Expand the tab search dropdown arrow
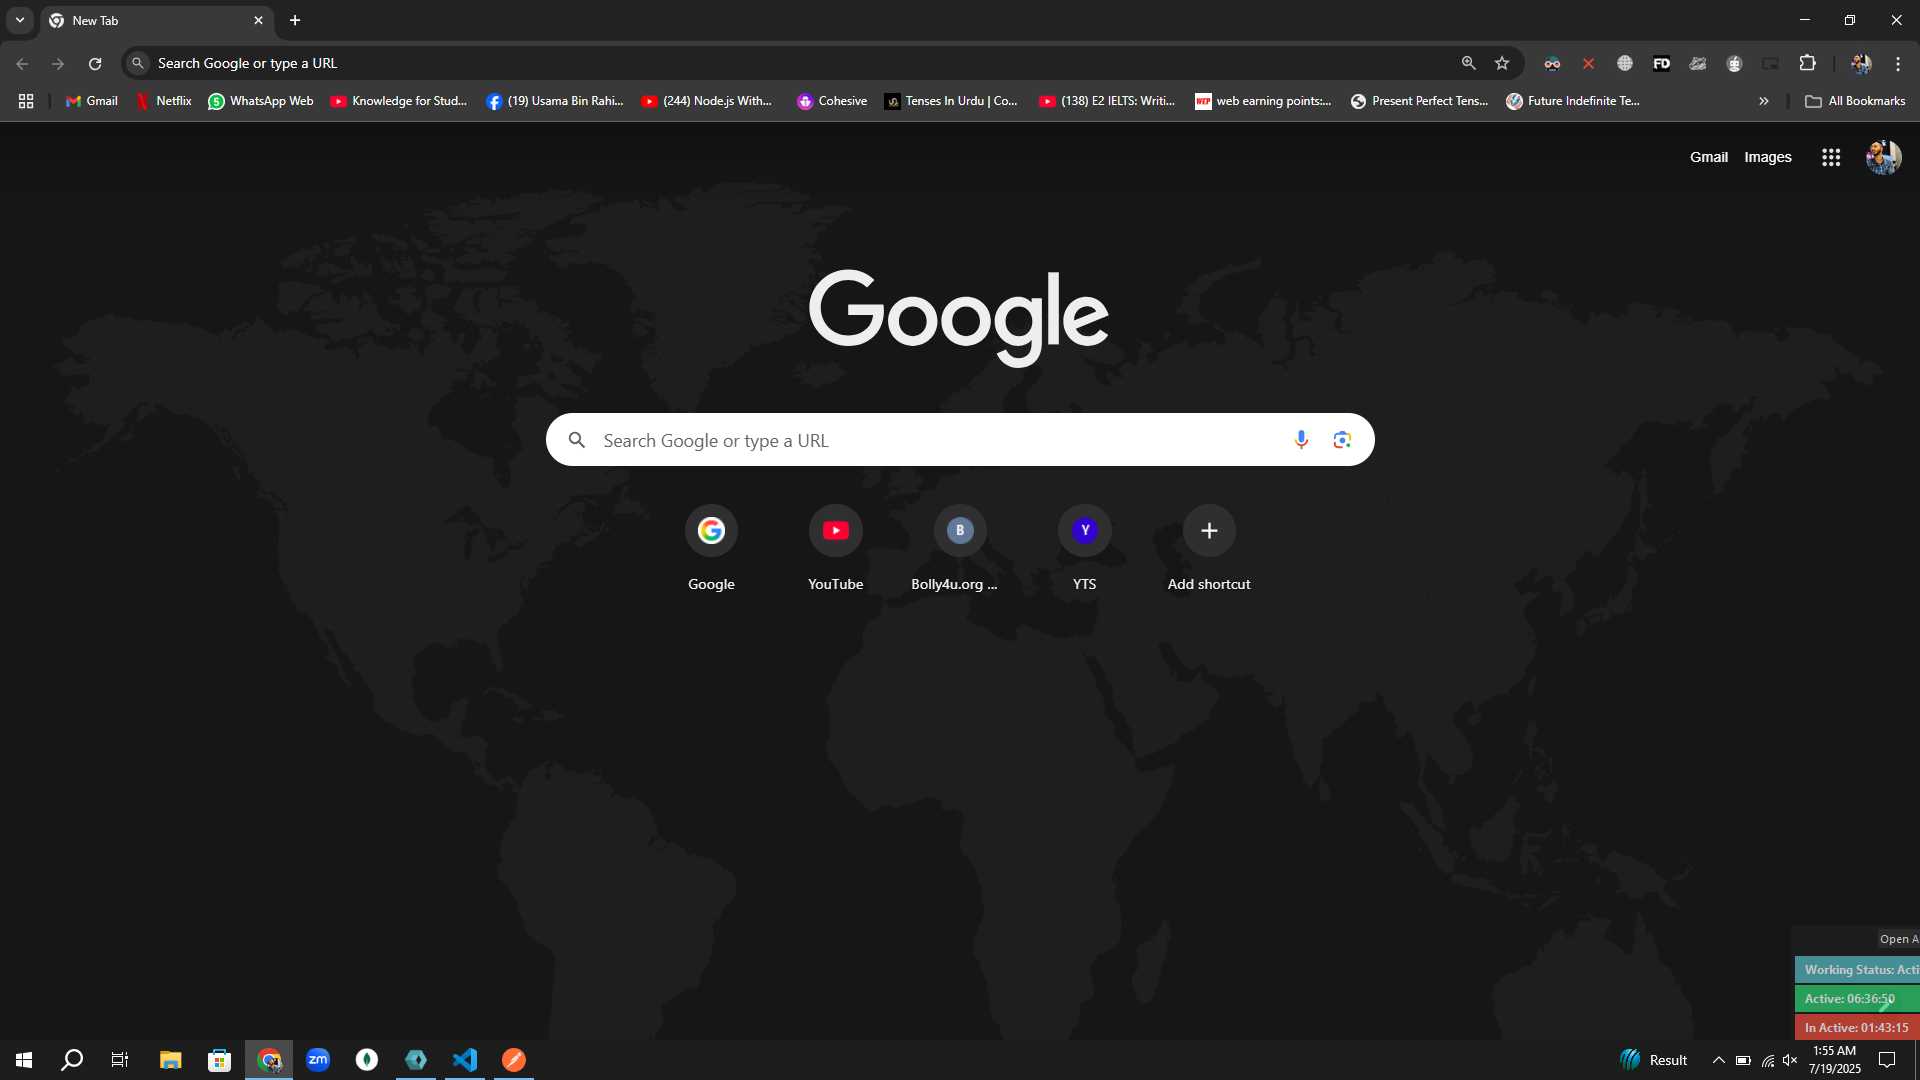Viewport: 1920px width, 1080px height. (20, 20)
